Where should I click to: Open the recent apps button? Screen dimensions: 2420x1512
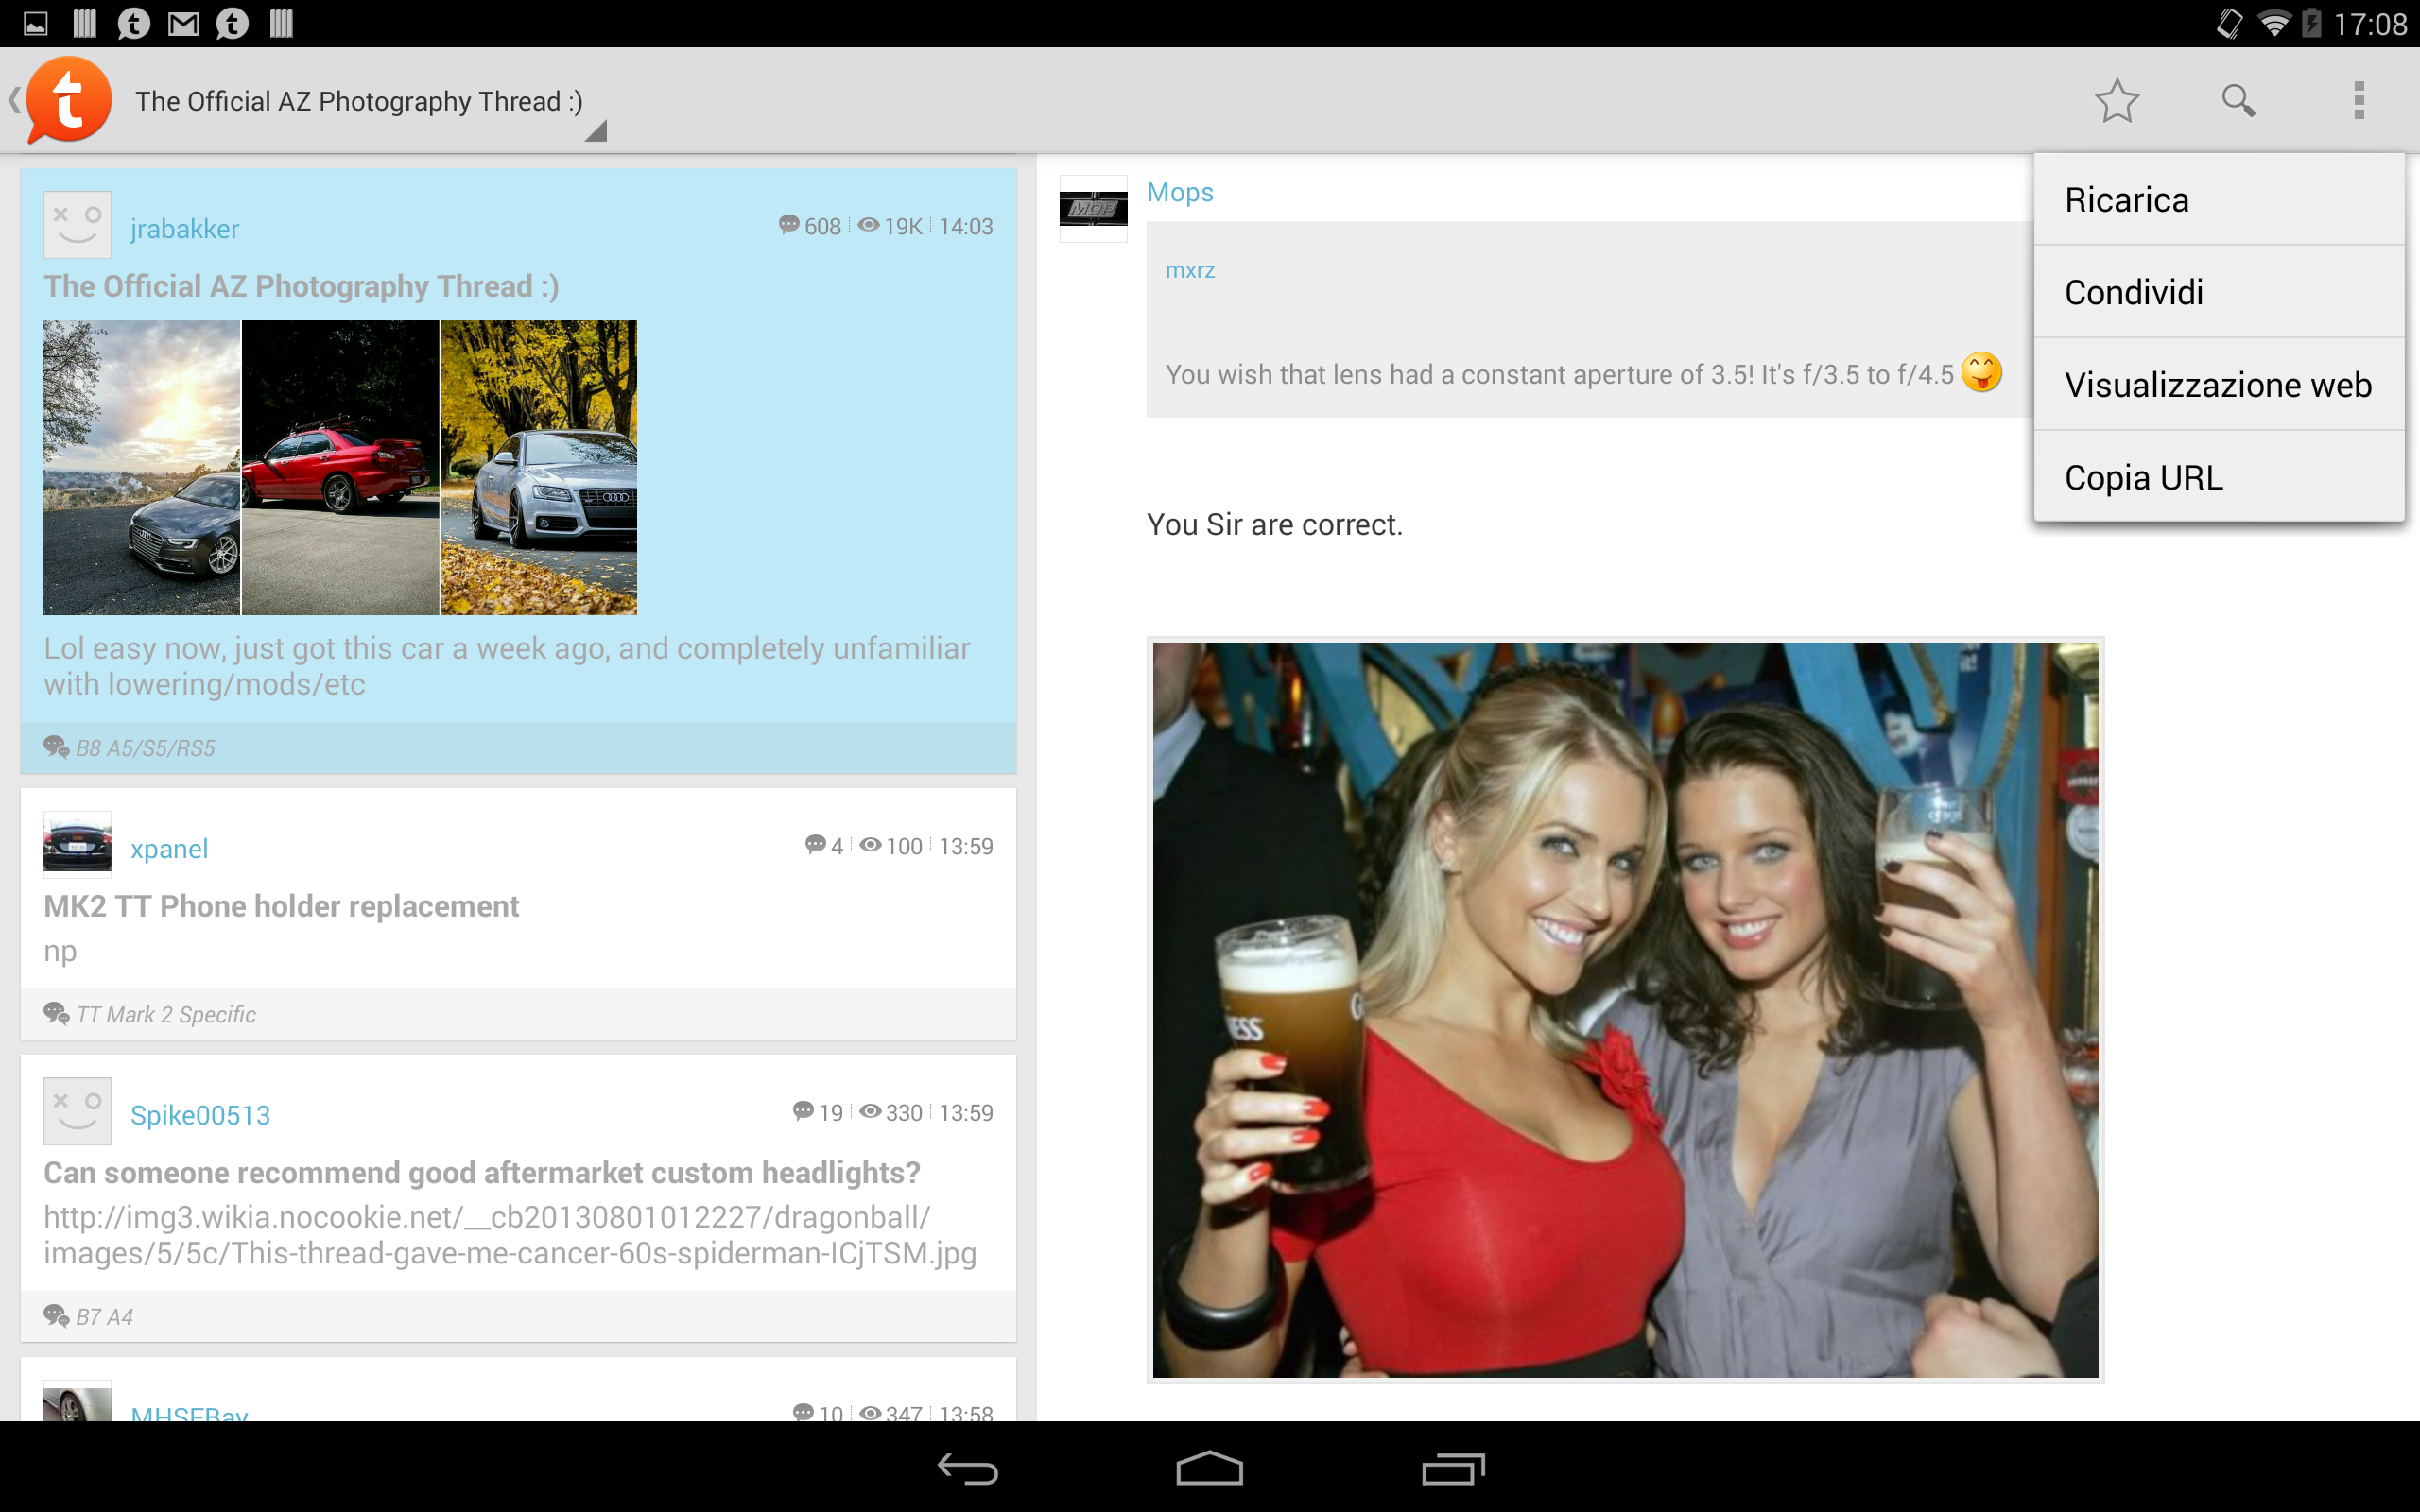pyautogui.click(x=1452, y=1469)
